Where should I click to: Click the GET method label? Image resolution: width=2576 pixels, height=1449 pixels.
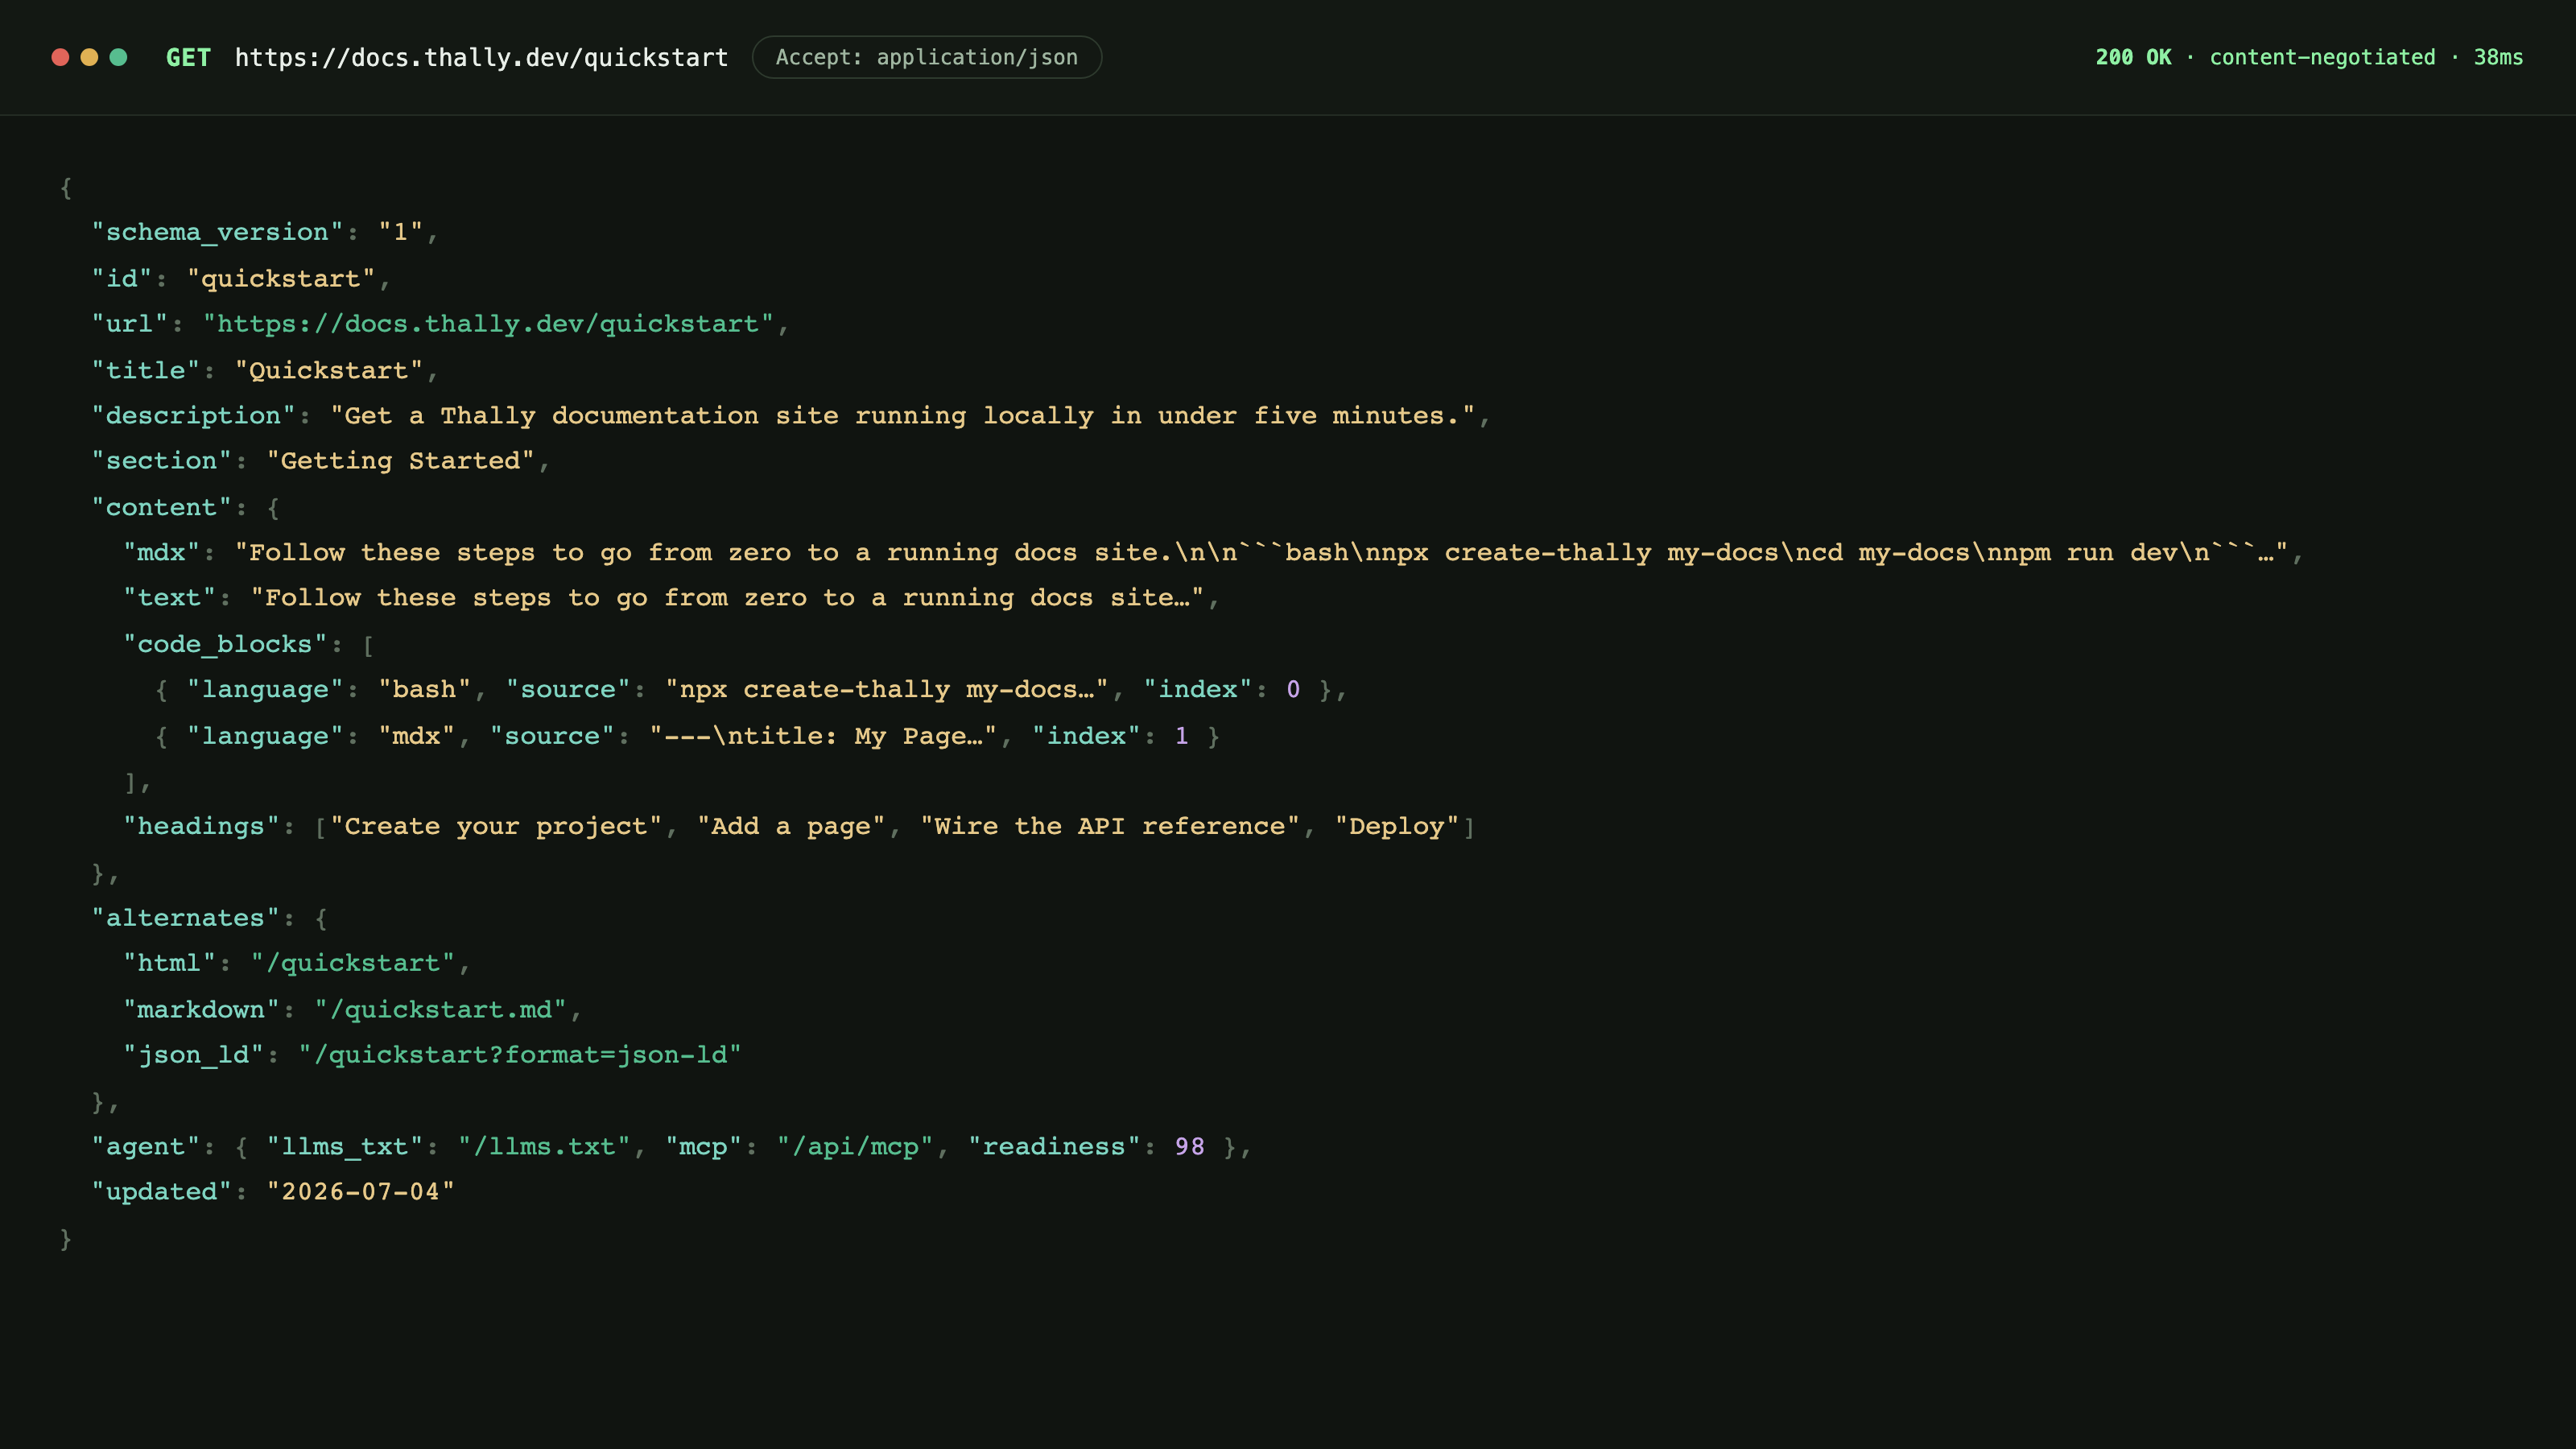click(188, 57)
